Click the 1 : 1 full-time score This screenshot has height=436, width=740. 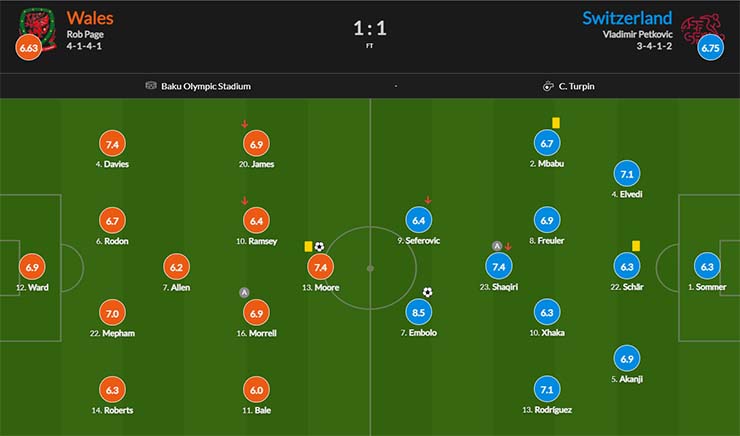click(x=370, y=28)
